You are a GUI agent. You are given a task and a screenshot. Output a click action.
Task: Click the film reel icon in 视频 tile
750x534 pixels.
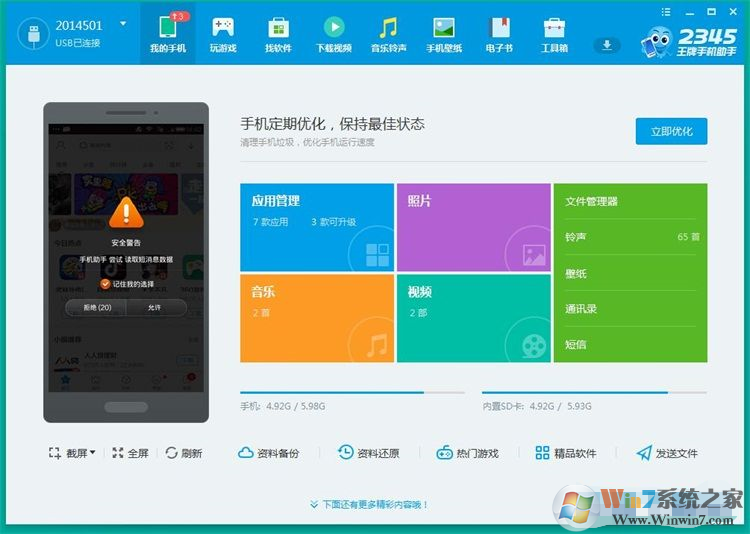click(x=534, y=345)
